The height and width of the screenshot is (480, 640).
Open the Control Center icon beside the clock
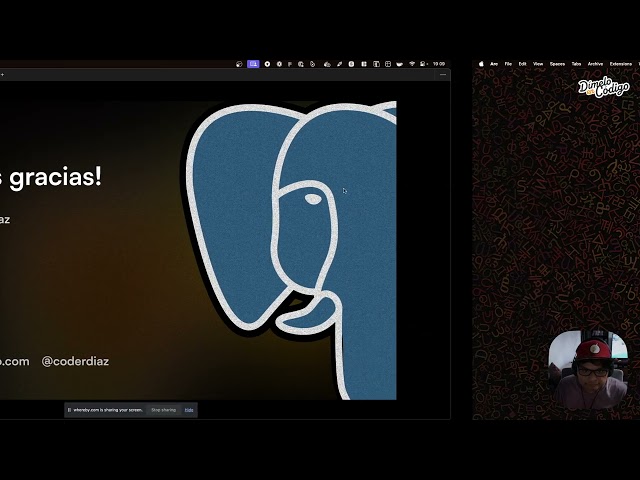click(x=424, y=64)
